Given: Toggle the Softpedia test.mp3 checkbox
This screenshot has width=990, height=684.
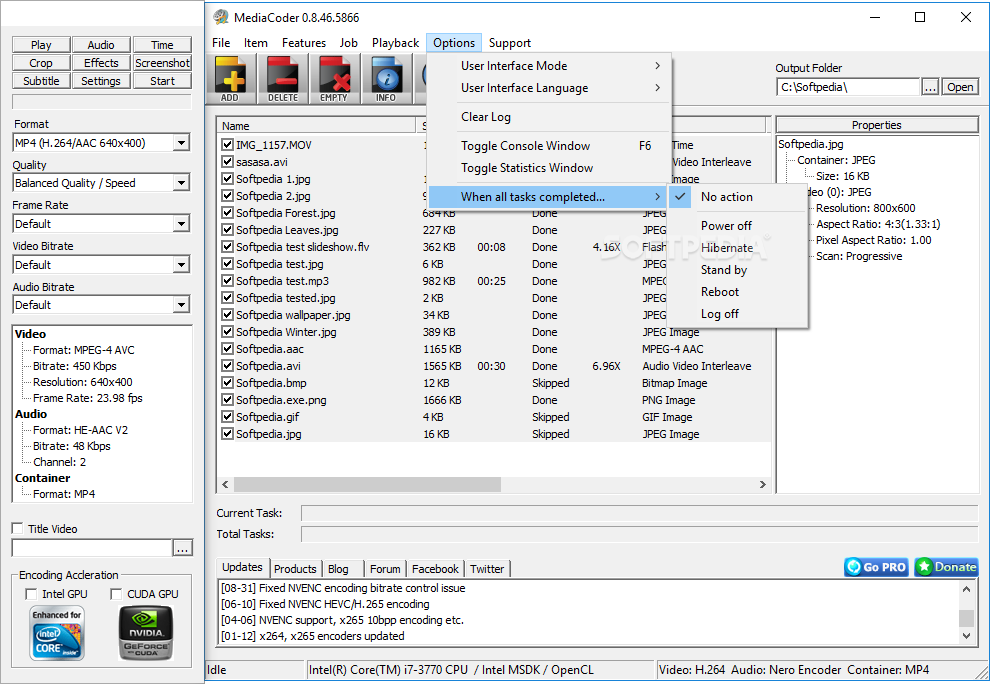Looking at the screenshot, I should (227, 281).
